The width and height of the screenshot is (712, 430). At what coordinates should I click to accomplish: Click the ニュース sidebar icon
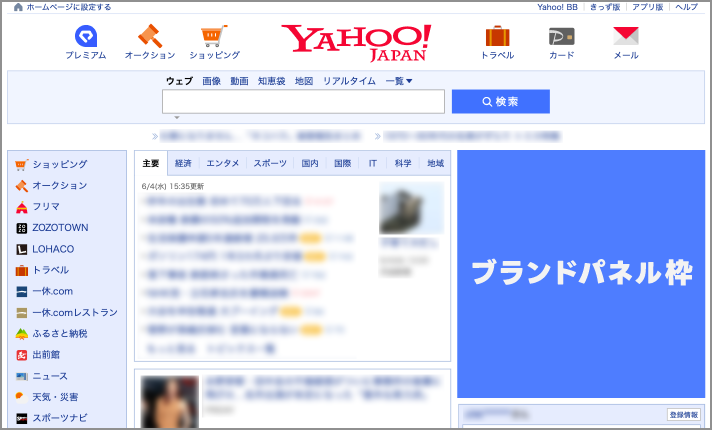click(21, 376)
